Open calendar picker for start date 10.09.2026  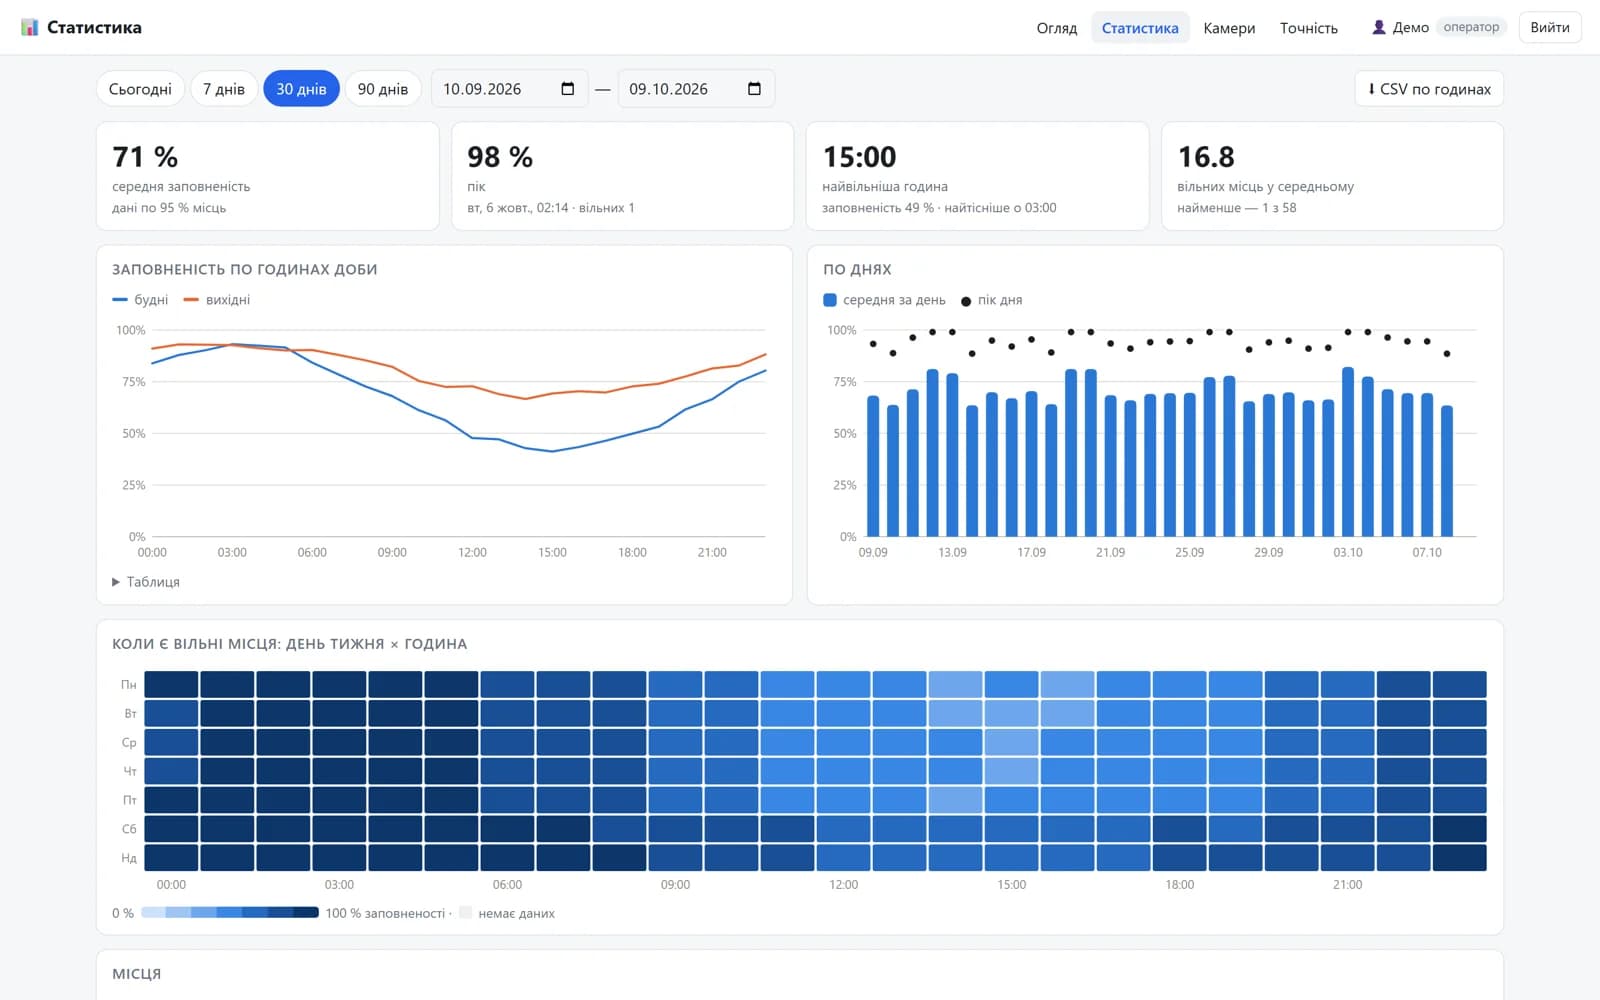[568, 89]
